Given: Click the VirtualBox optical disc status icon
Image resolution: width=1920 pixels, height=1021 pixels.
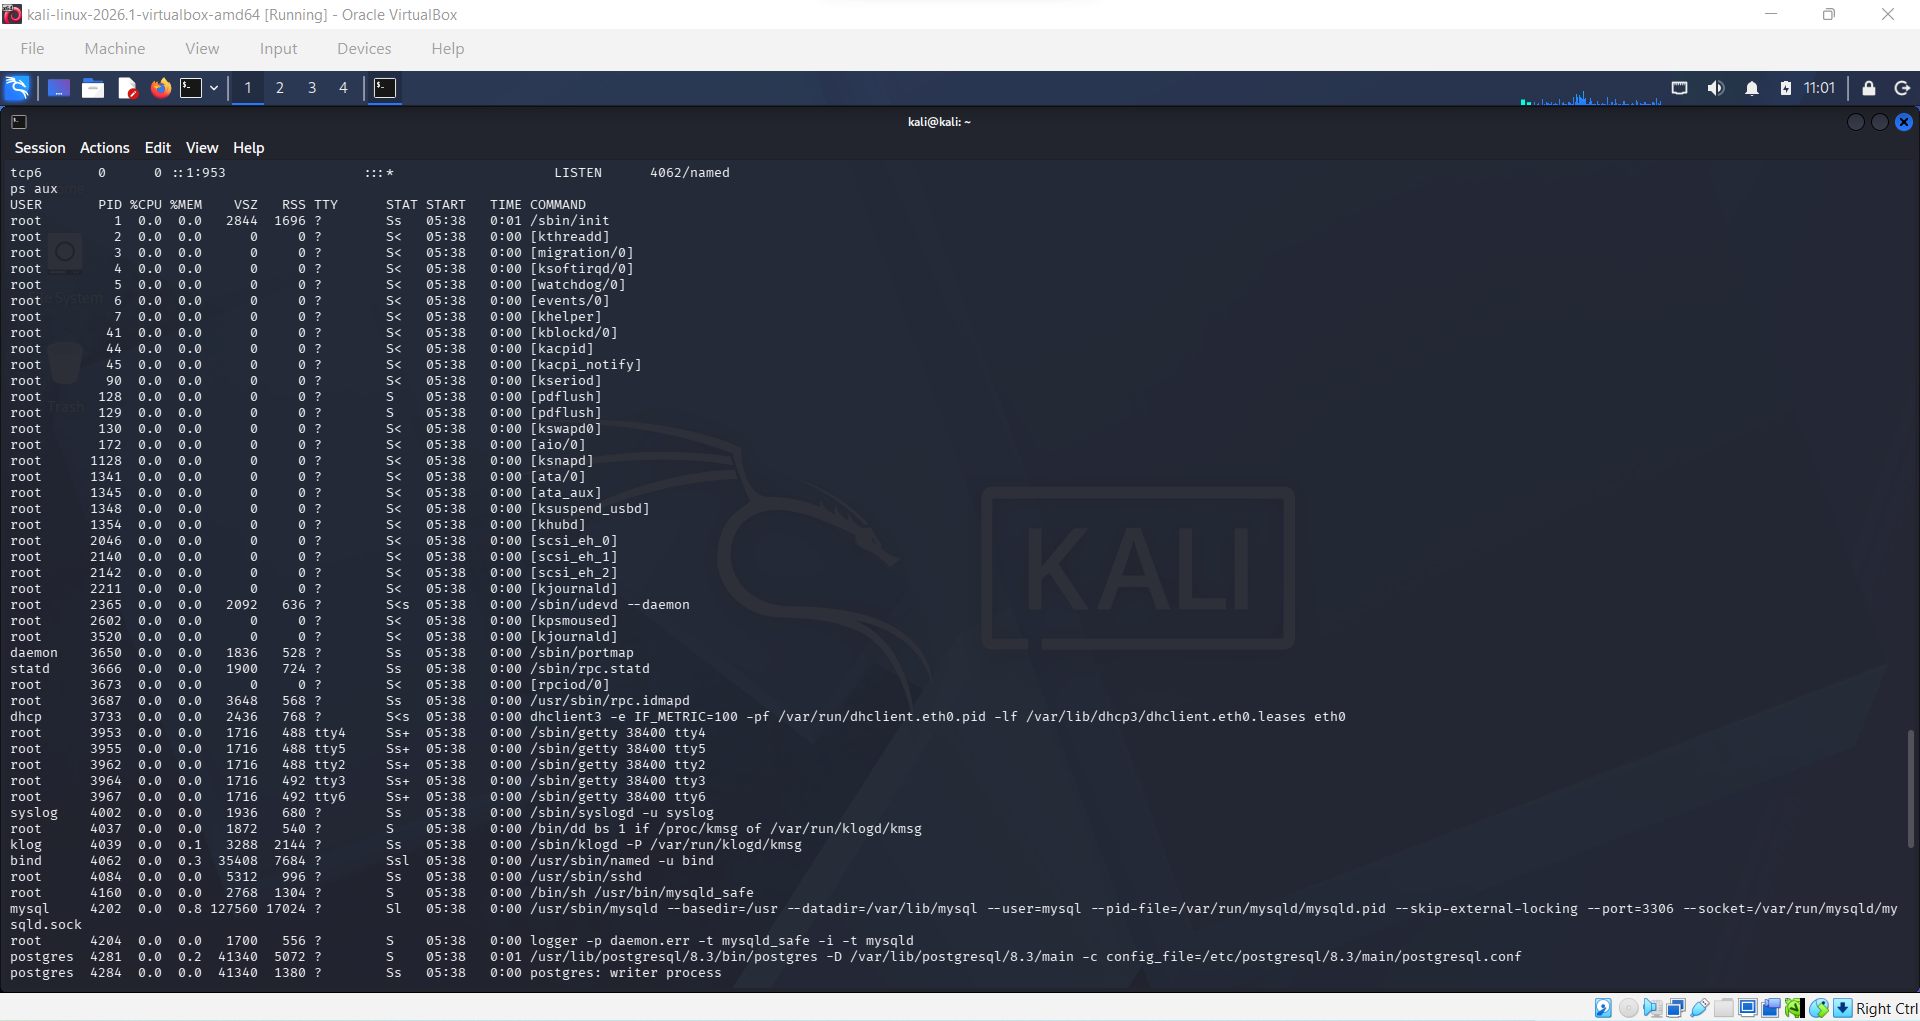Looking at the screenshot, I should [1628, 1008].
